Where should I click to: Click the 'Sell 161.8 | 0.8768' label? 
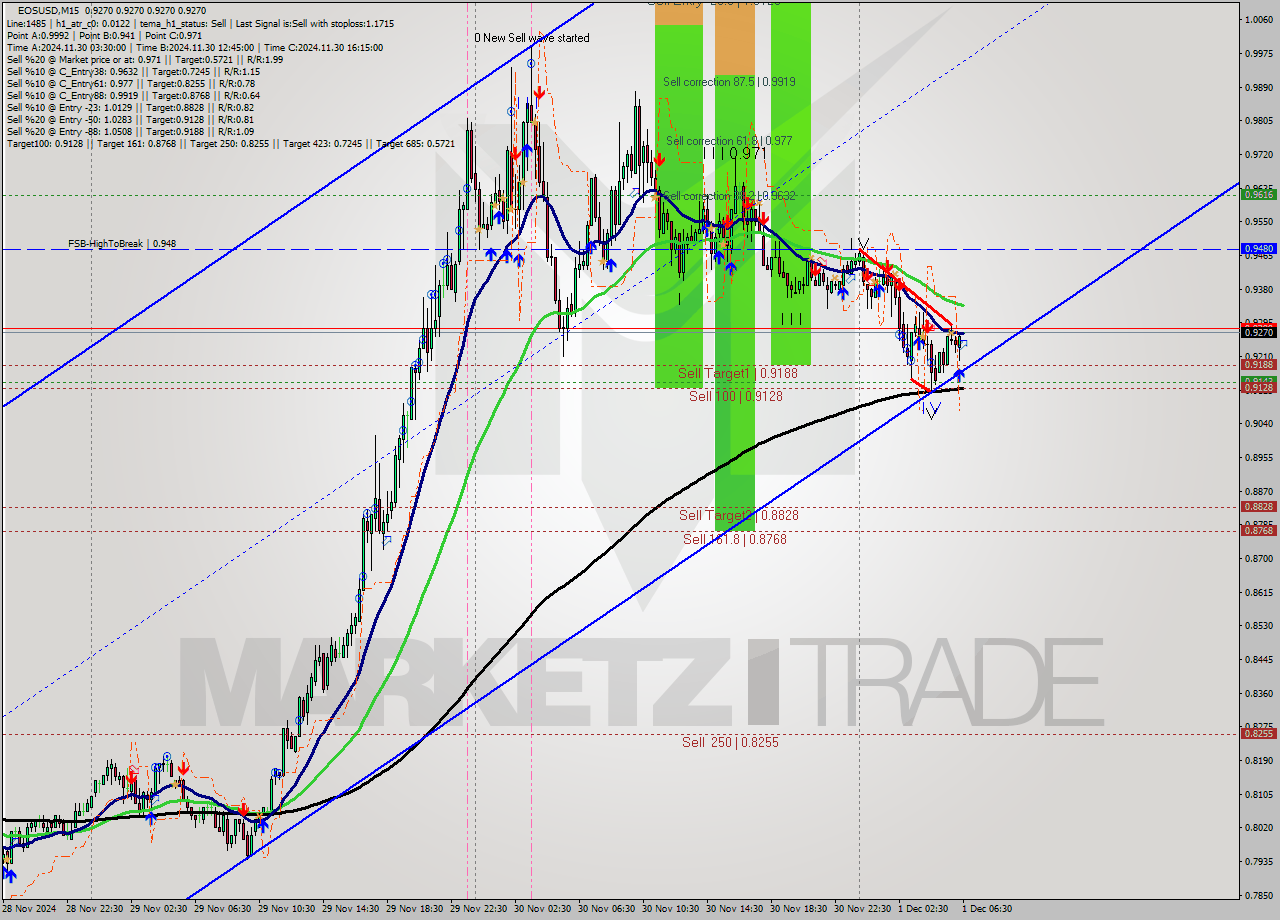click(x=735, y=539)
